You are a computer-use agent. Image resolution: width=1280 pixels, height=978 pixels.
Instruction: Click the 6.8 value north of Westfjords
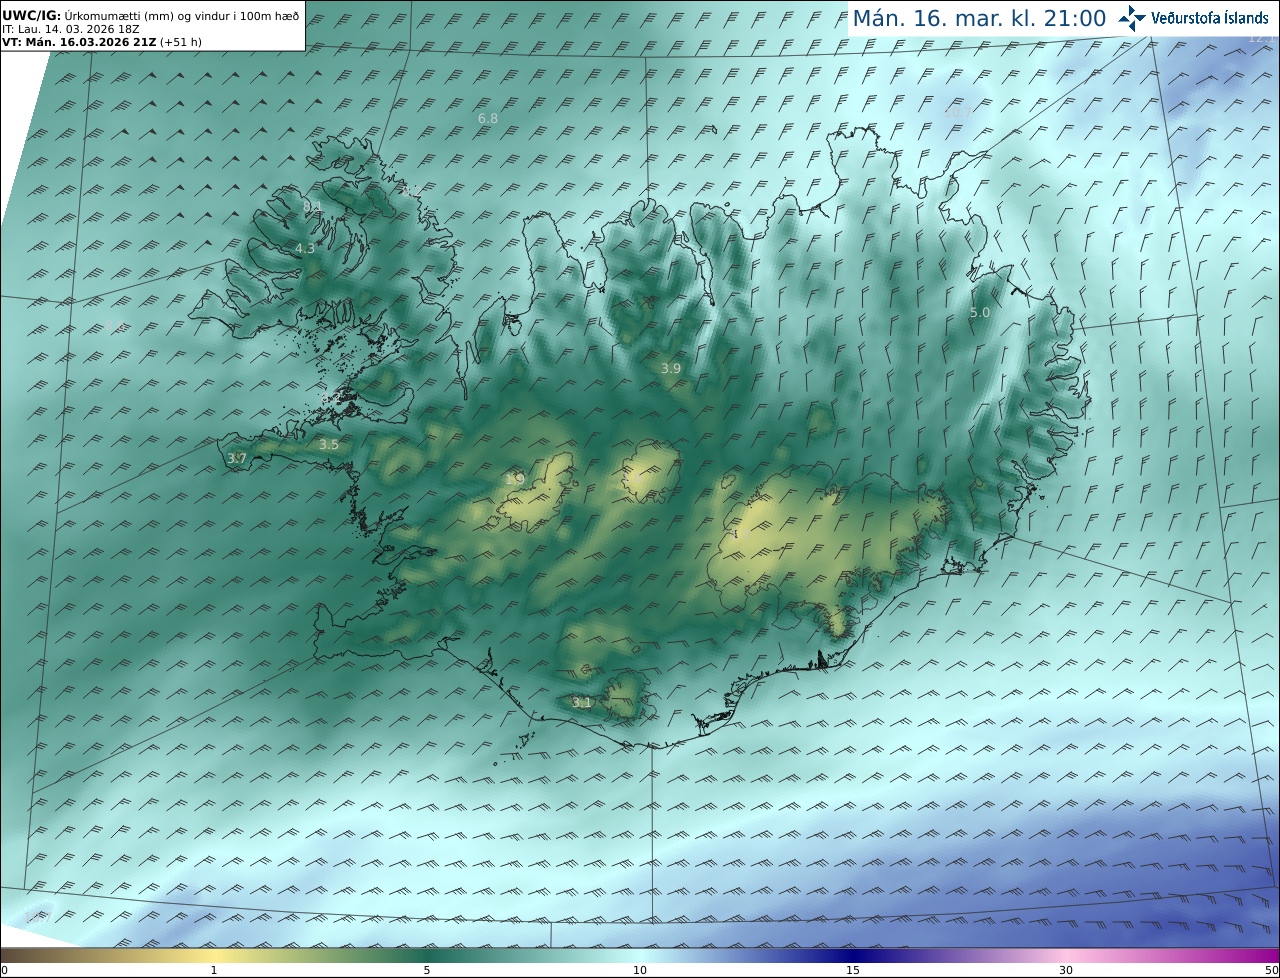pyautogui.click(x=488, y=118)
